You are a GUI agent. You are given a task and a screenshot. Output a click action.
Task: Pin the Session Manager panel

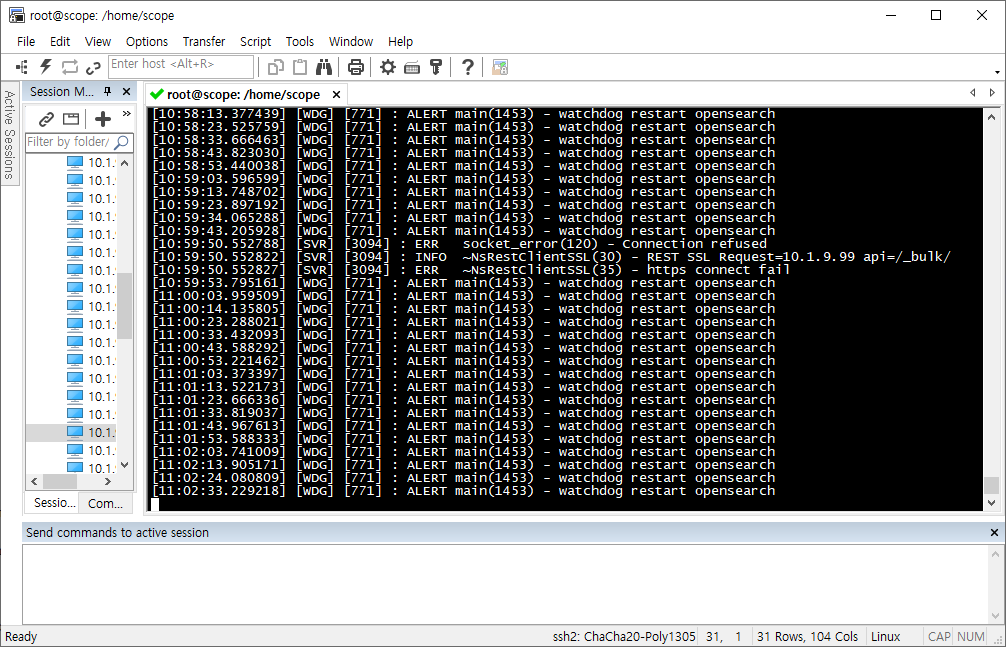click(108, 92)
